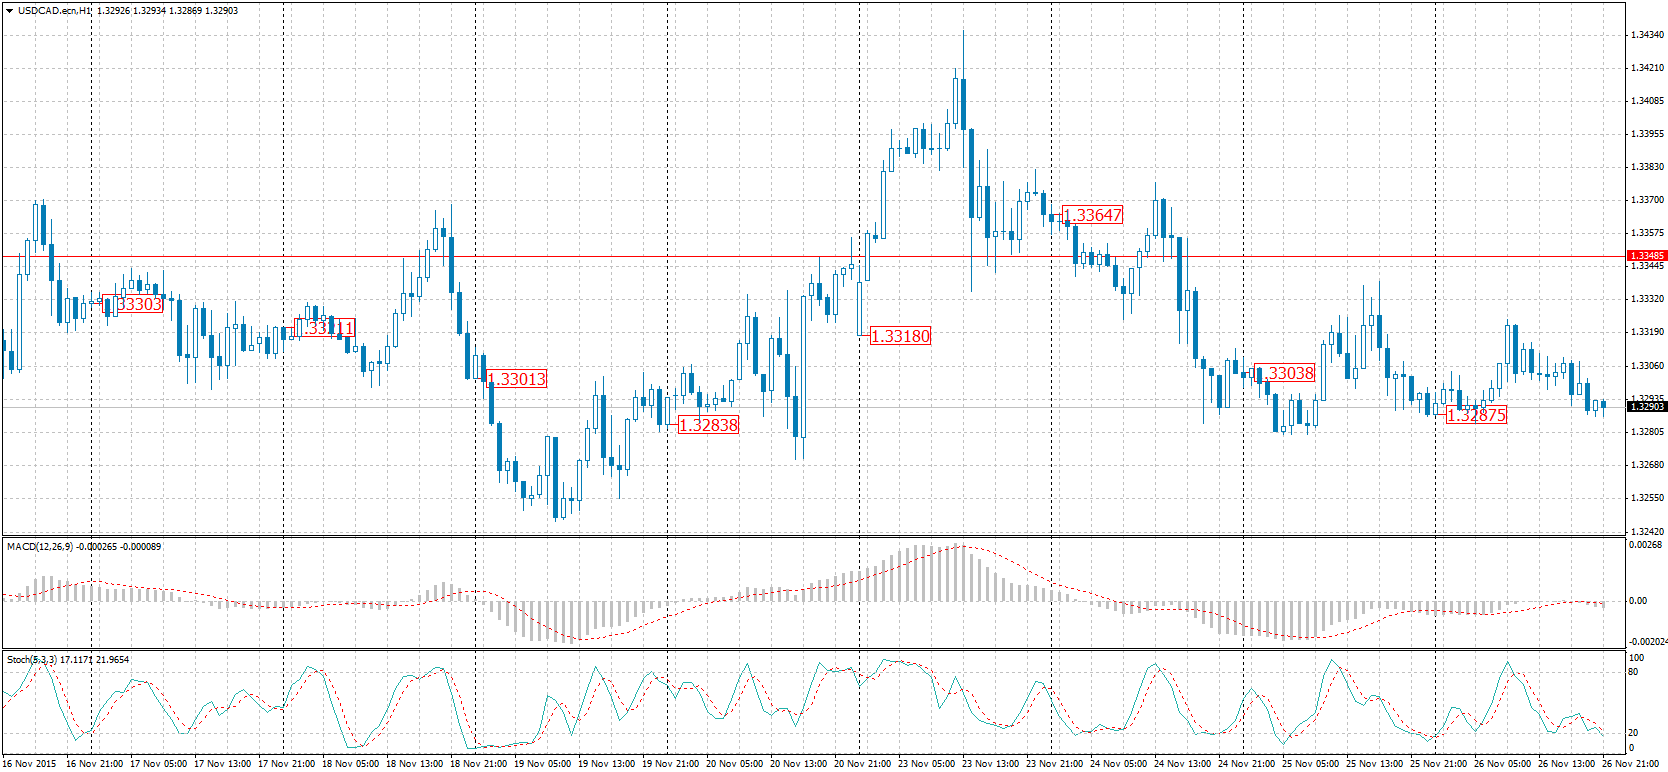Click the 17 Nov 05:00 time label
The image size is (1668, 772).
pos(158,764)
